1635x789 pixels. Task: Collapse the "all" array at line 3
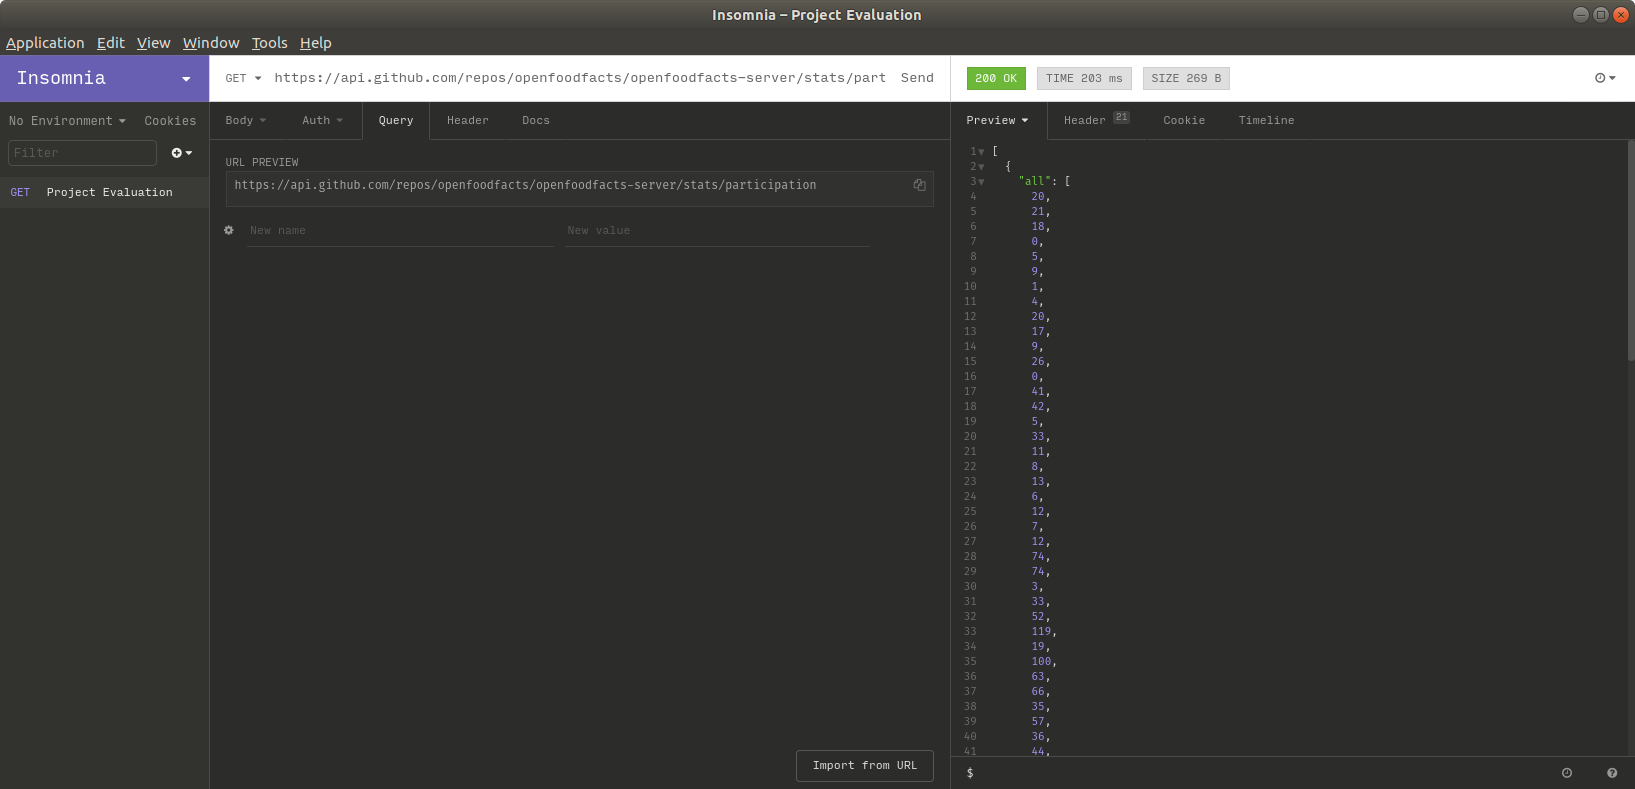coord(981,182)
